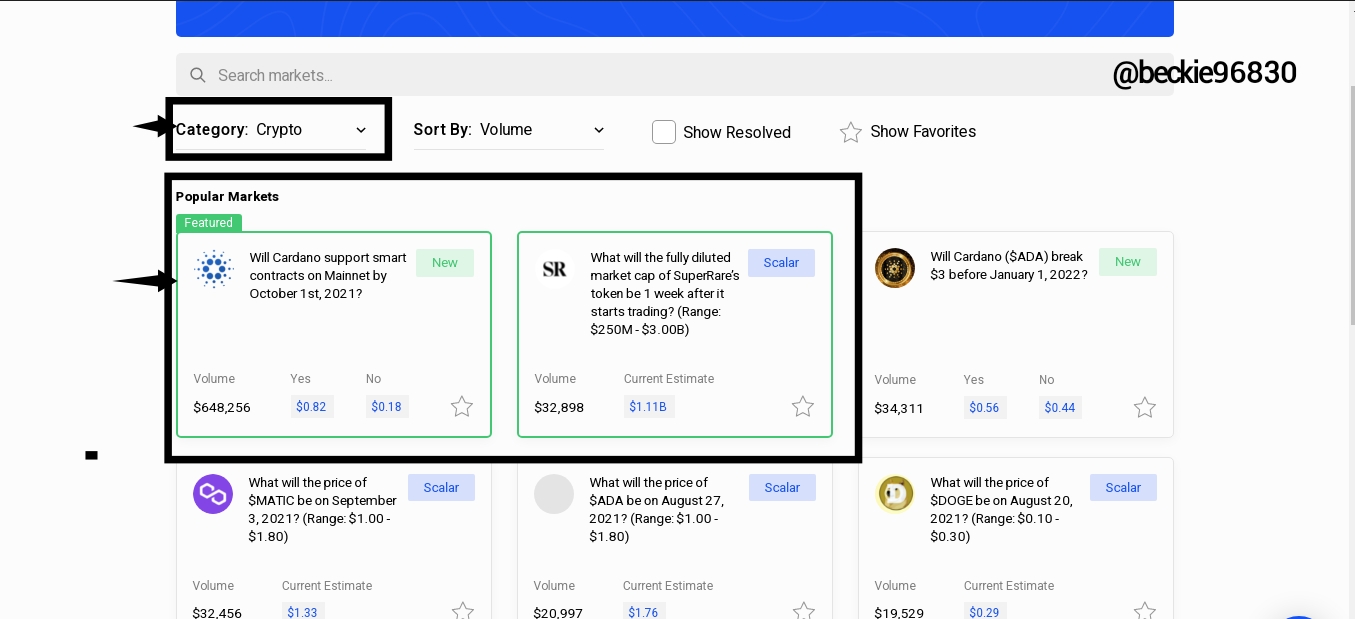The width and height of the screenshot is (1355, 619).
Task: Click the $1.33 current estimate
Action: [x=303, y=612]
